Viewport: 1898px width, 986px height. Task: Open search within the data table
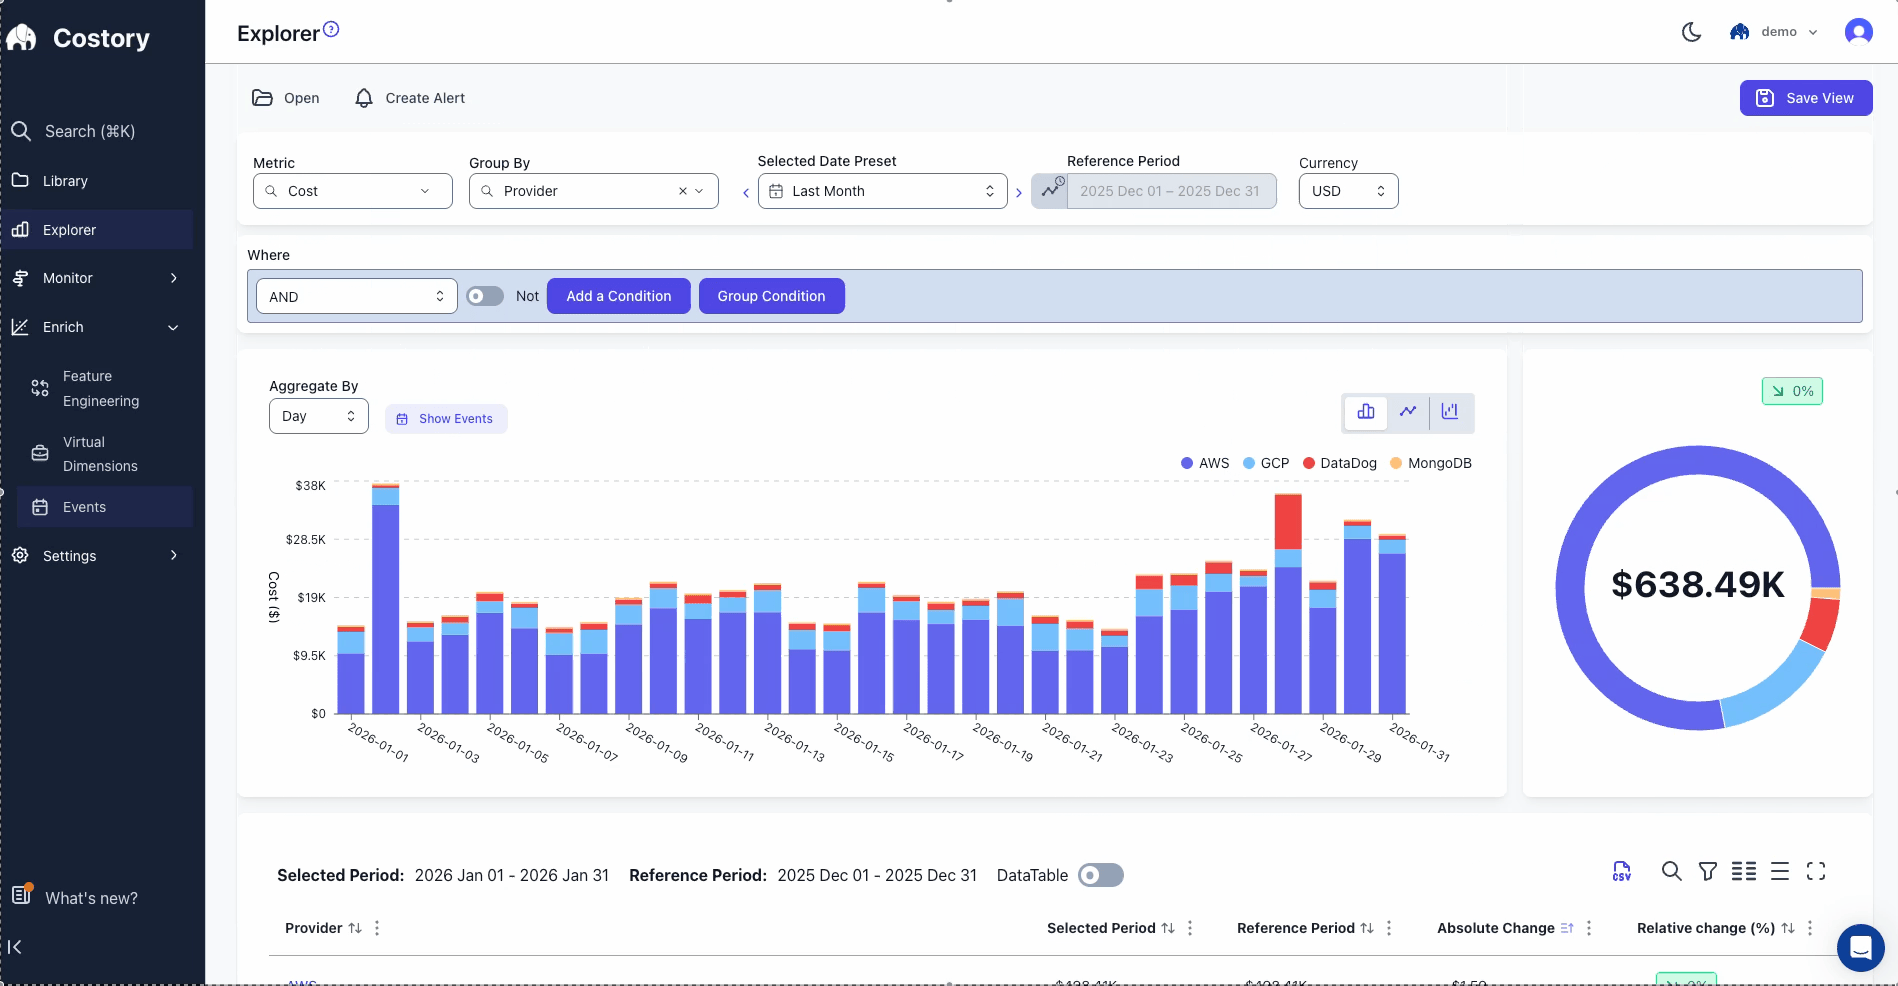1671,871
